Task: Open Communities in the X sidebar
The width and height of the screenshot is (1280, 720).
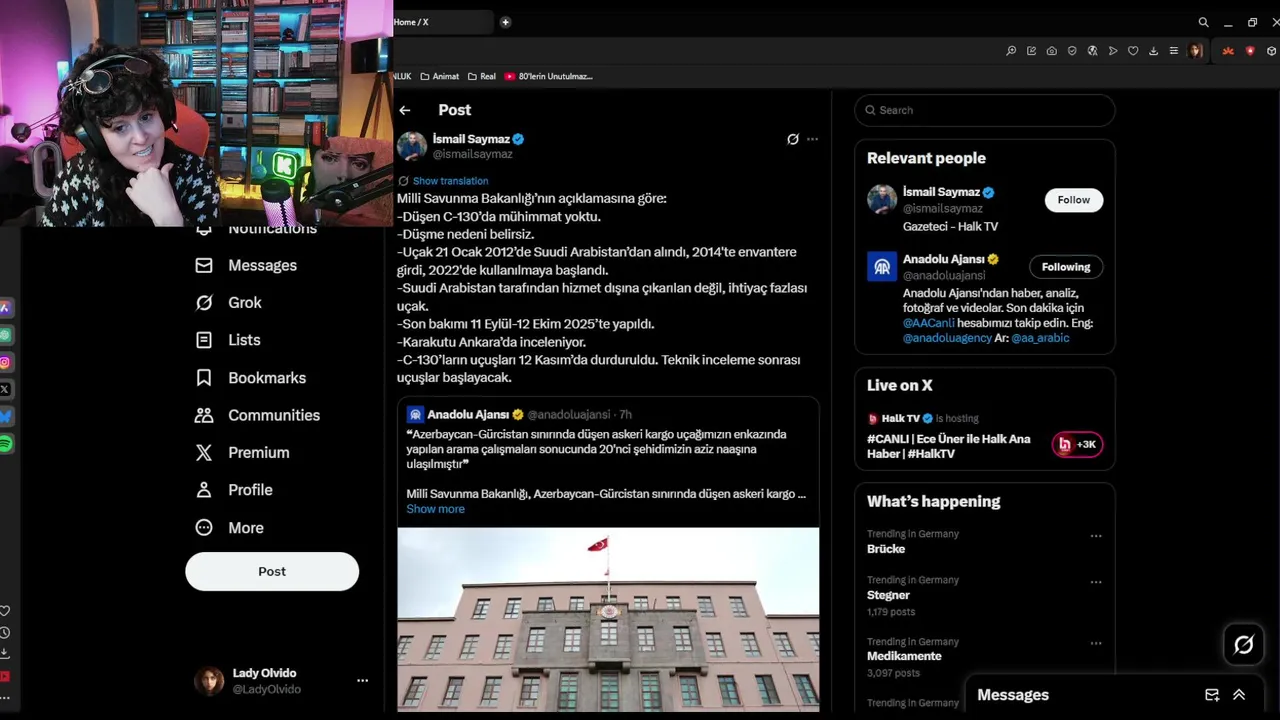Action: [258, 415]
